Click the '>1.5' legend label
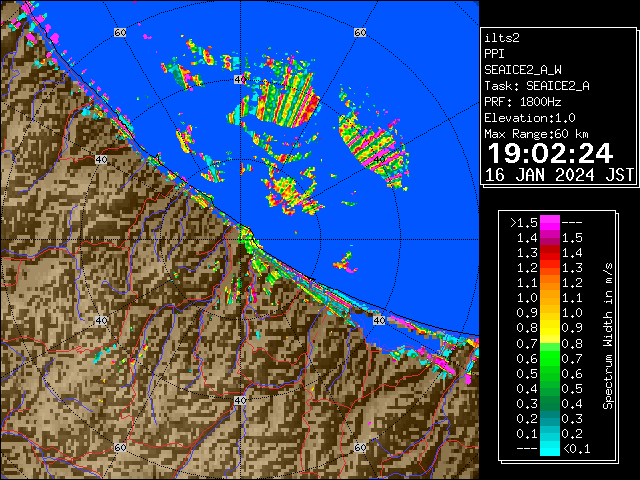Screen dimensions: 640x480 (524, 223)
